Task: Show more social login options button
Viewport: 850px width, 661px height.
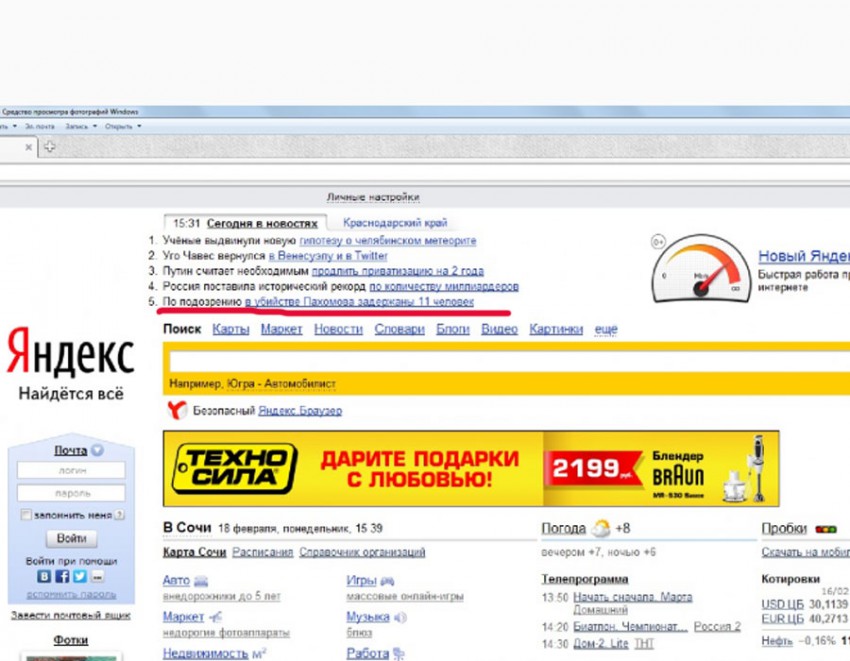Action: tap(96, 577)
